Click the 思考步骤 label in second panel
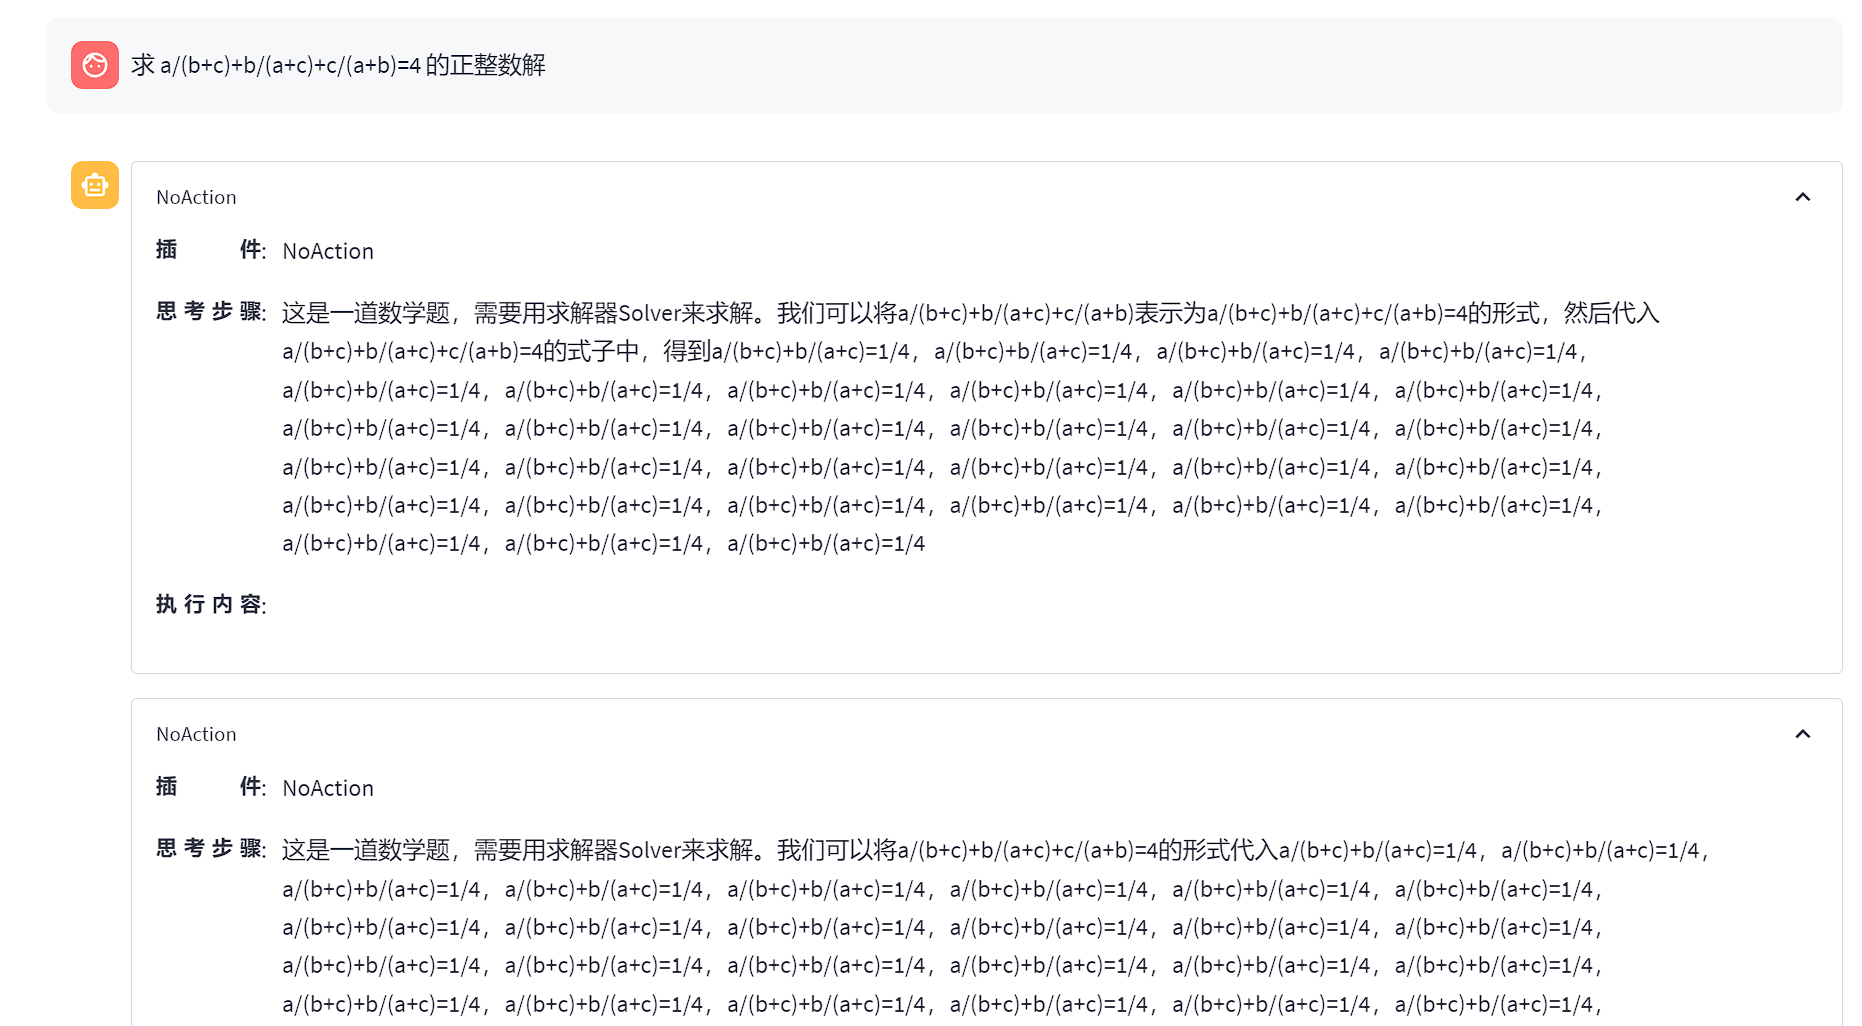1862x1026 pixels. click(210, 849)
